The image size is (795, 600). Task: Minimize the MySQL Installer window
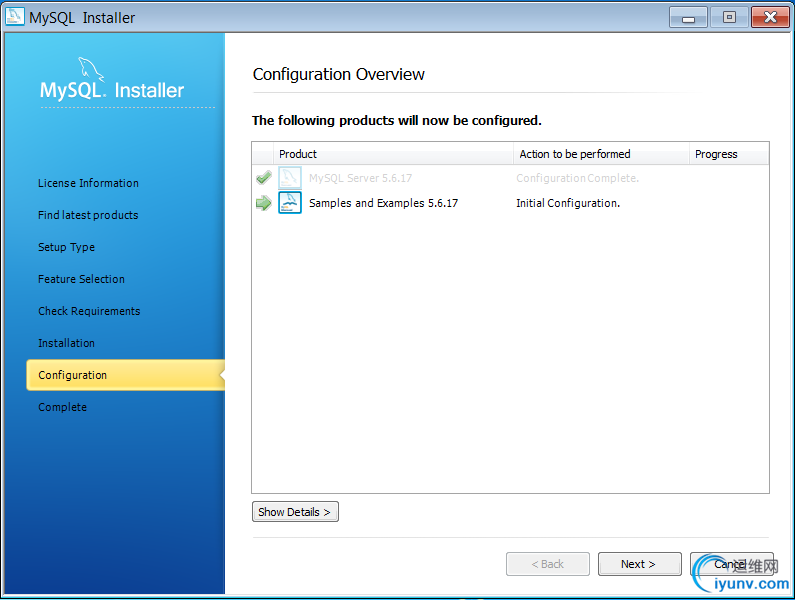click(688, 17)
